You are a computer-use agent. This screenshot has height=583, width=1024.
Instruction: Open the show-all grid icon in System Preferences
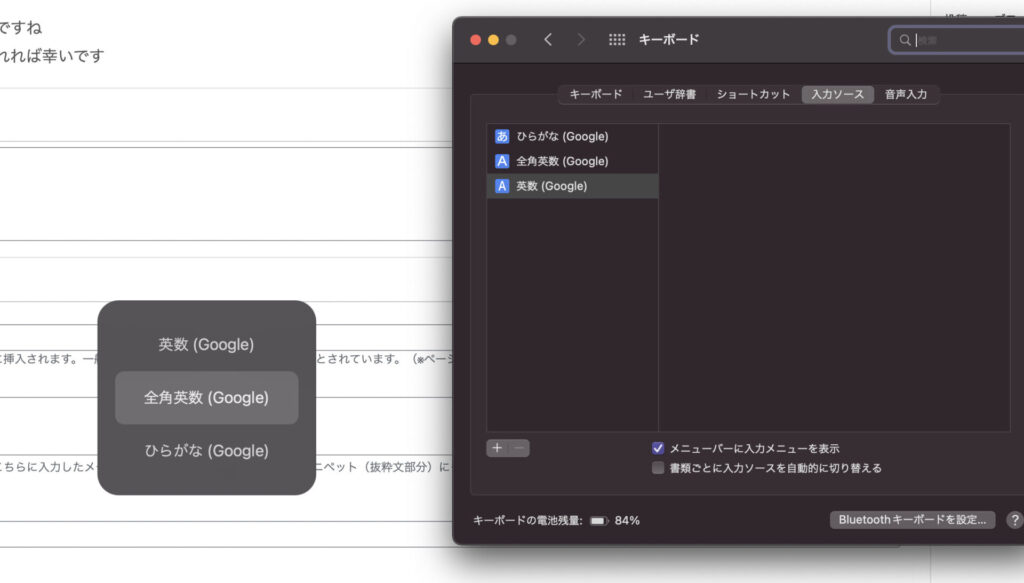(617, 40)
